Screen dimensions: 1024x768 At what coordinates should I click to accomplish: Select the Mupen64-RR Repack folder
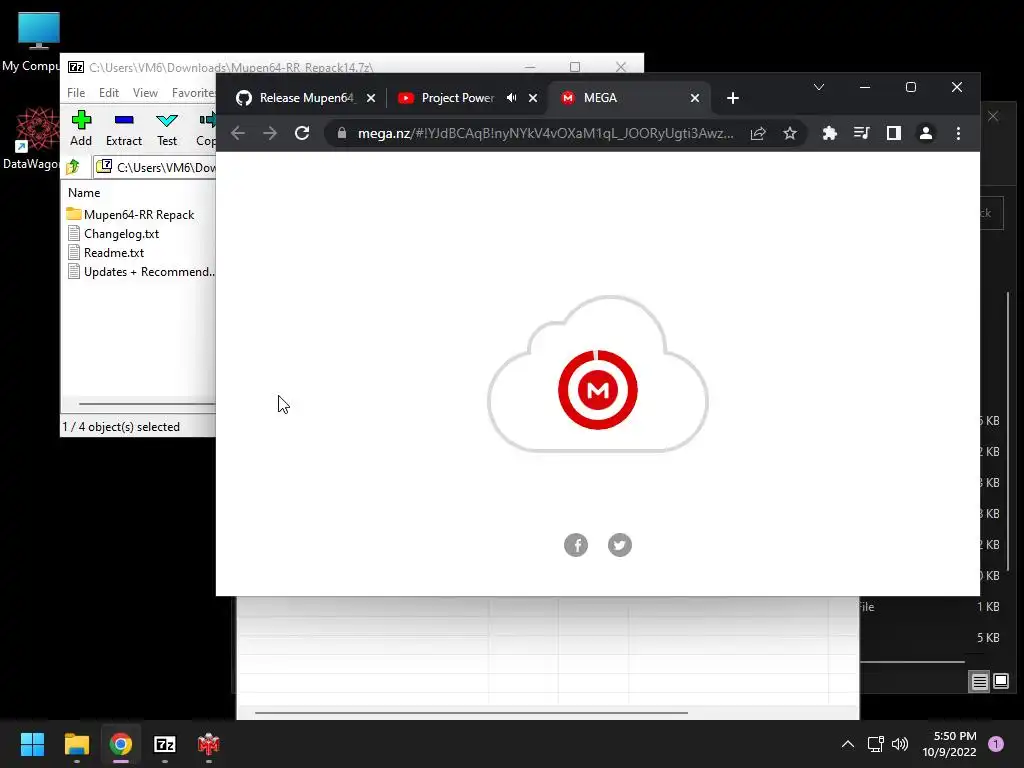point(130,214)
